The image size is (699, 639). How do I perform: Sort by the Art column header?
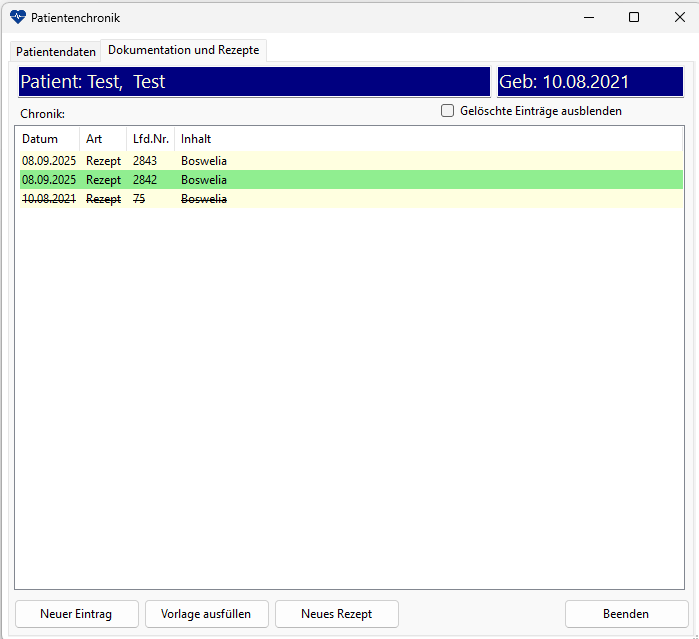[103, 139]
